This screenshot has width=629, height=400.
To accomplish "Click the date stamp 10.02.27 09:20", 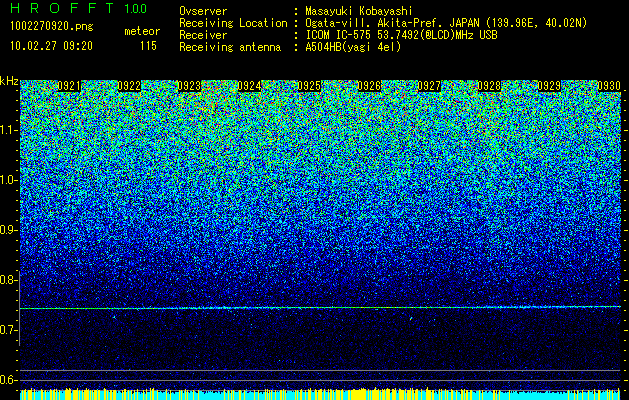I will [x=51, y=46].
